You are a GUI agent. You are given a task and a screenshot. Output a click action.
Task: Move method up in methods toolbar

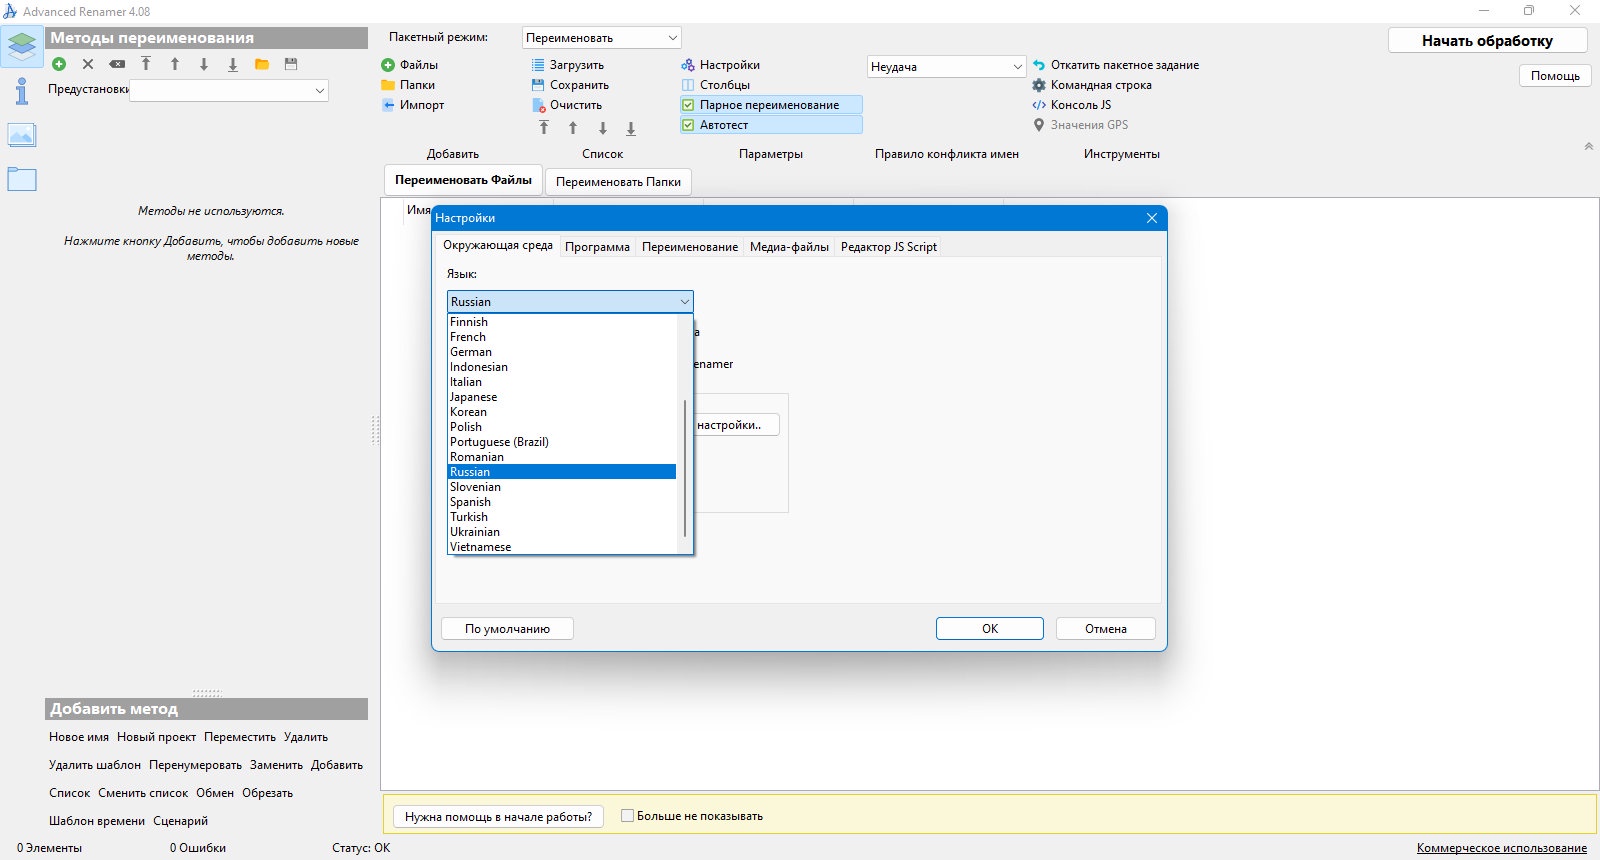175,64
